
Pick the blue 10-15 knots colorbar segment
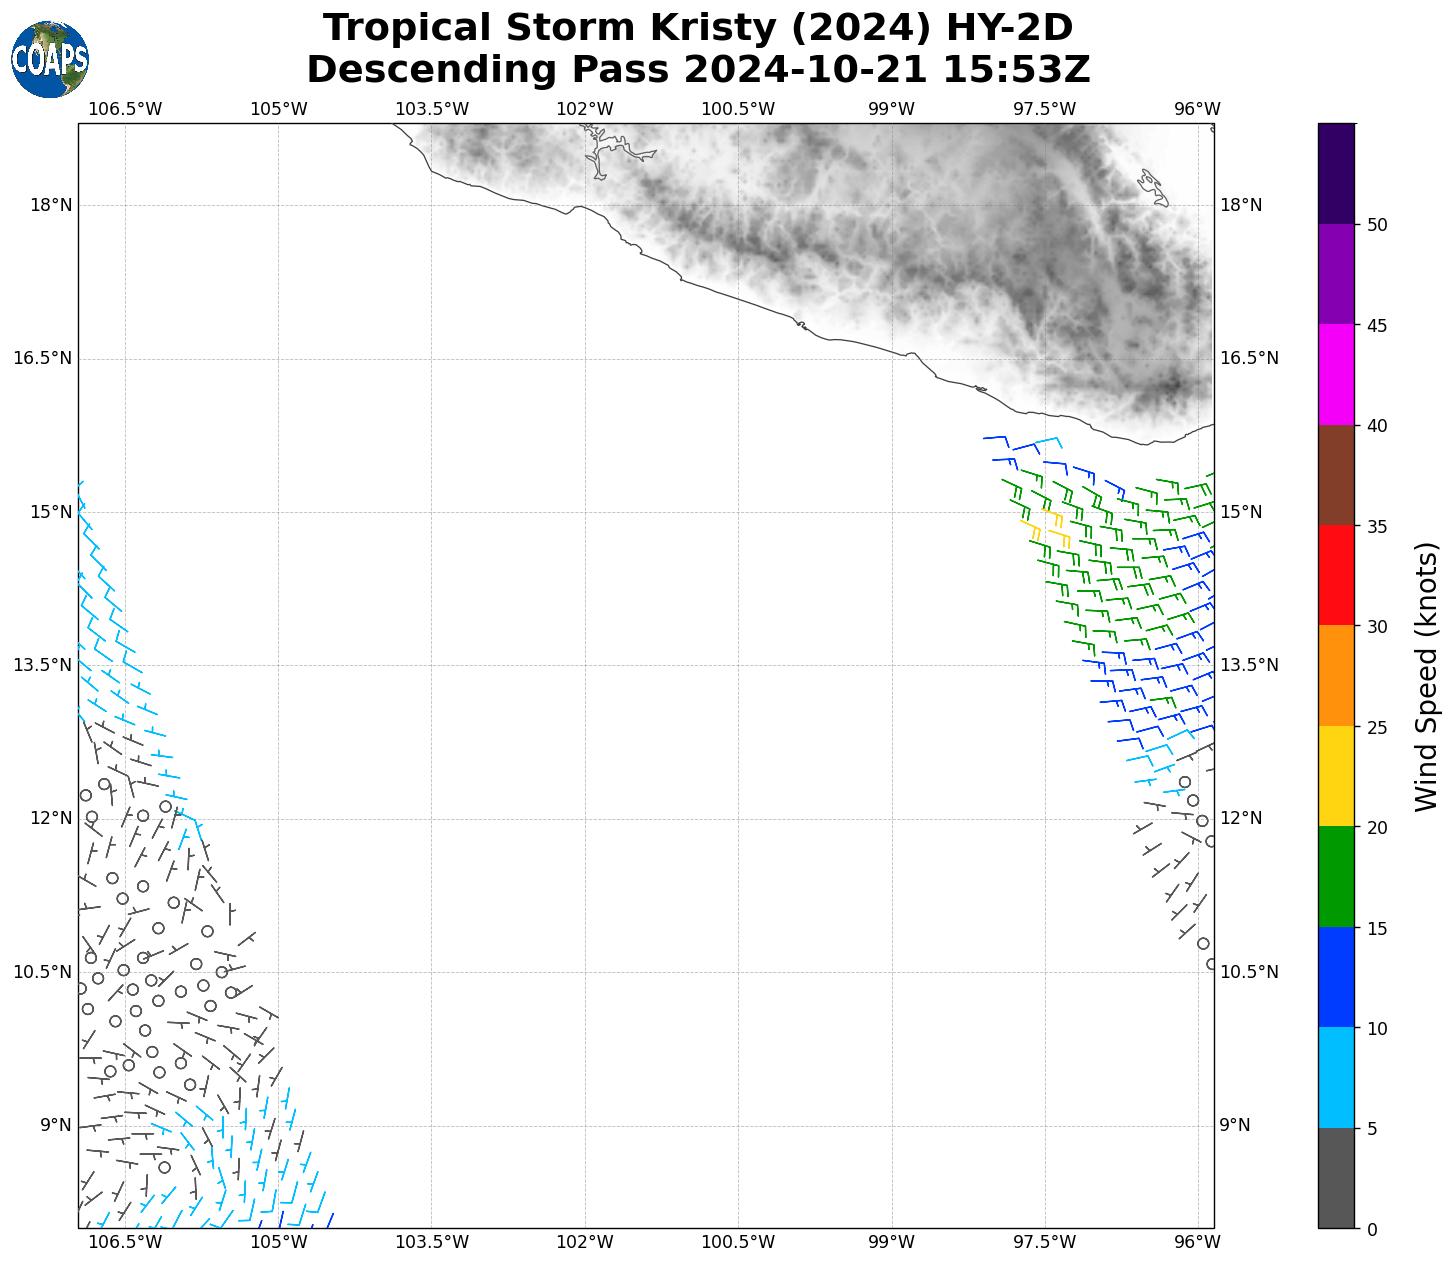1336,977
